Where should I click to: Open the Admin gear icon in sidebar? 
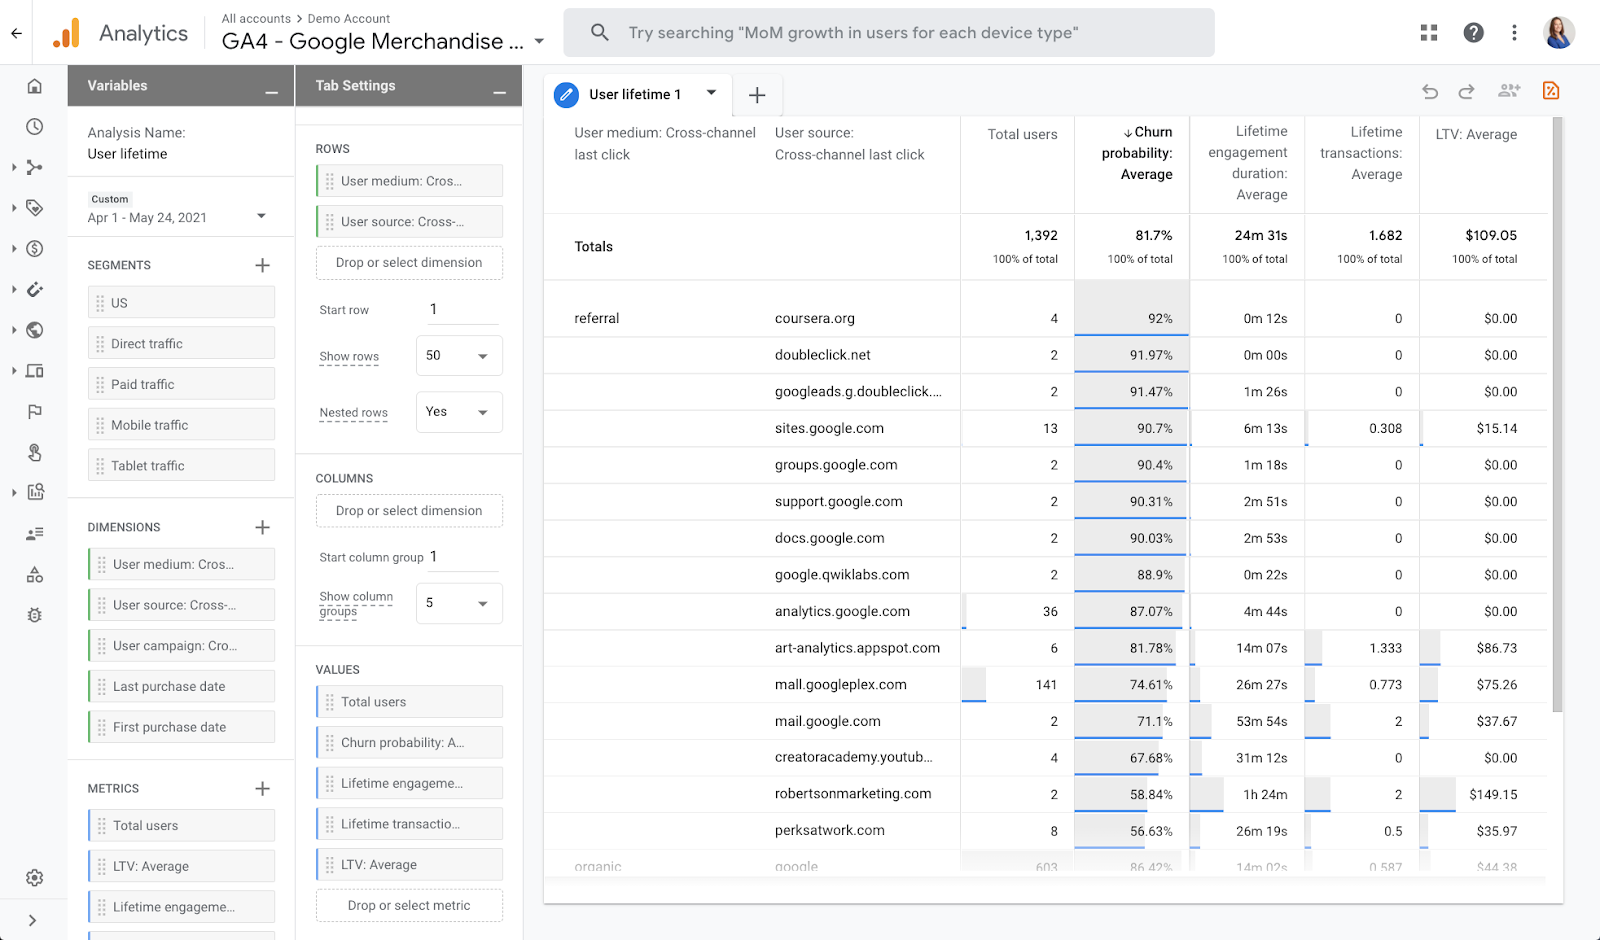click(34, 878)
